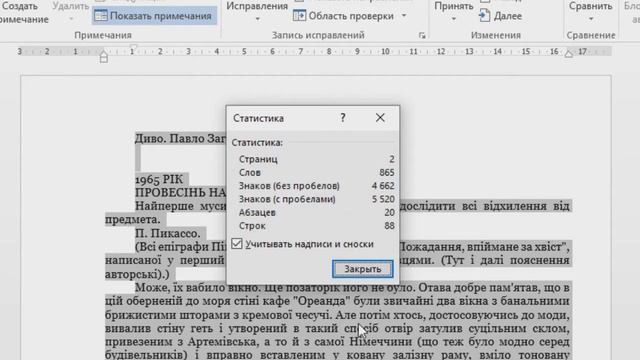640x360 pixels.
Task: Click the left indent marker on ruler
Action: [x=104, y=57]
